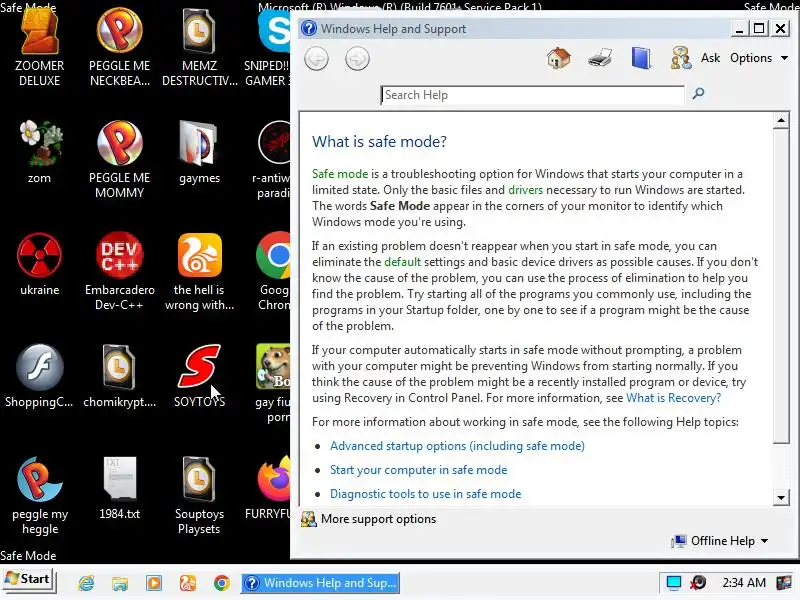Click the help scrollbar up arrow
The image size is (800, 600).
(781, 120)
